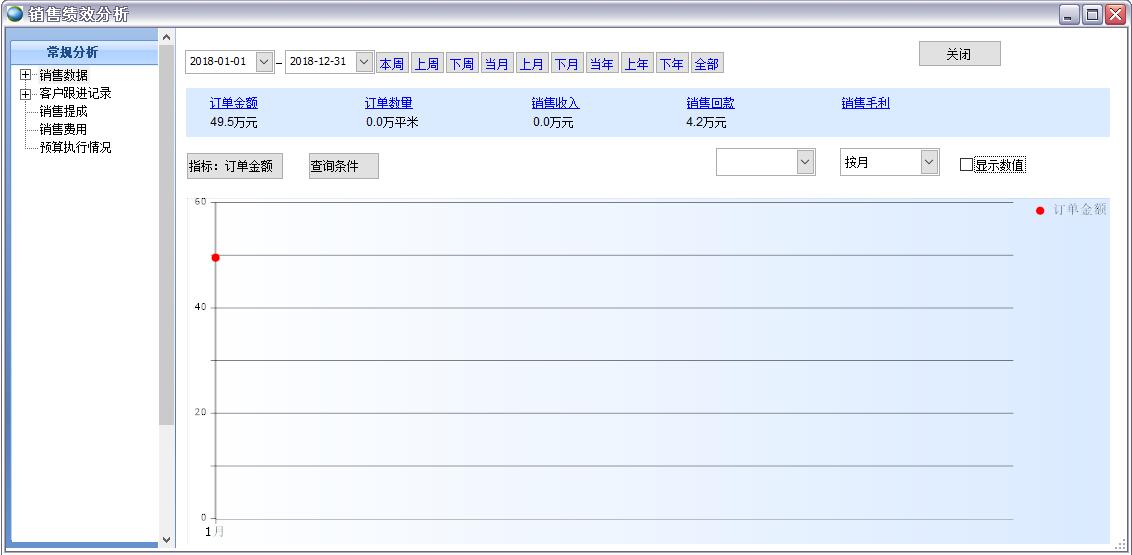Click the 关闭 button
The image size is (1132, 555).
(959, 54)
